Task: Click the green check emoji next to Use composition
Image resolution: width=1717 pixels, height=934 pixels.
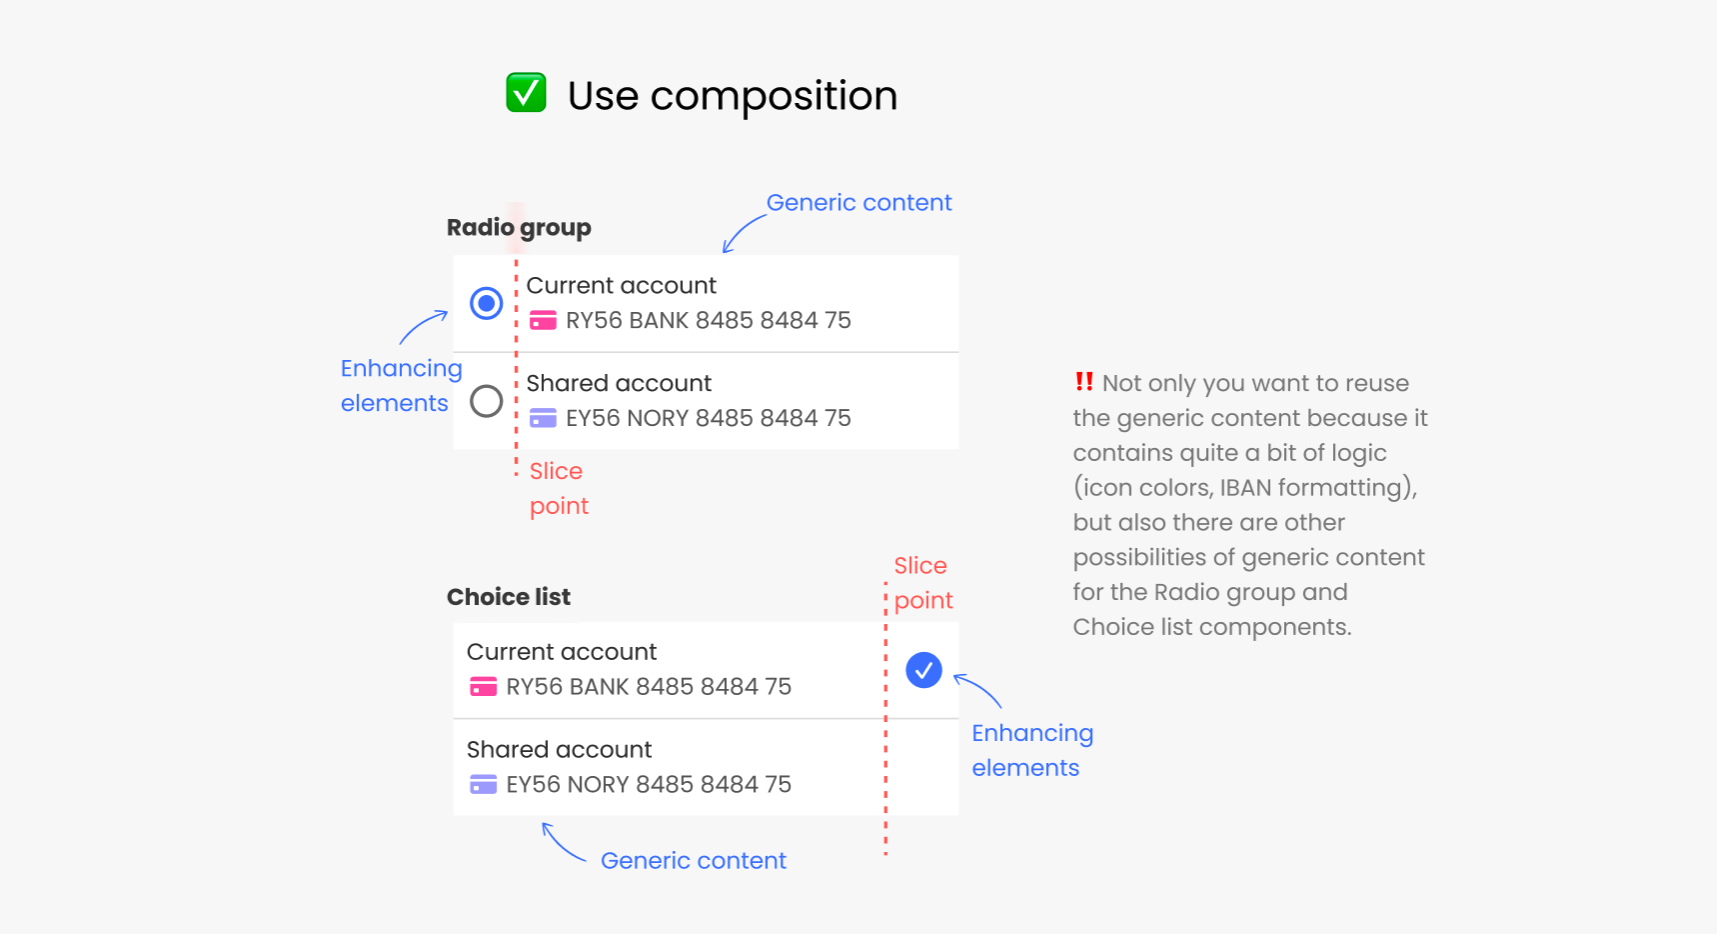Action: click(526, 94)
